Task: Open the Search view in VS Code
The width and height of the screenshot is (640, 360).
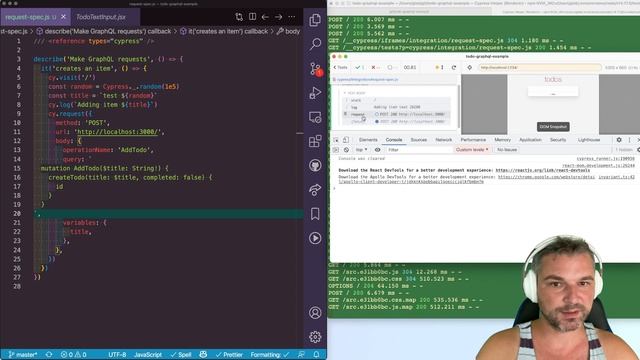Action: (x=315, y=44)
